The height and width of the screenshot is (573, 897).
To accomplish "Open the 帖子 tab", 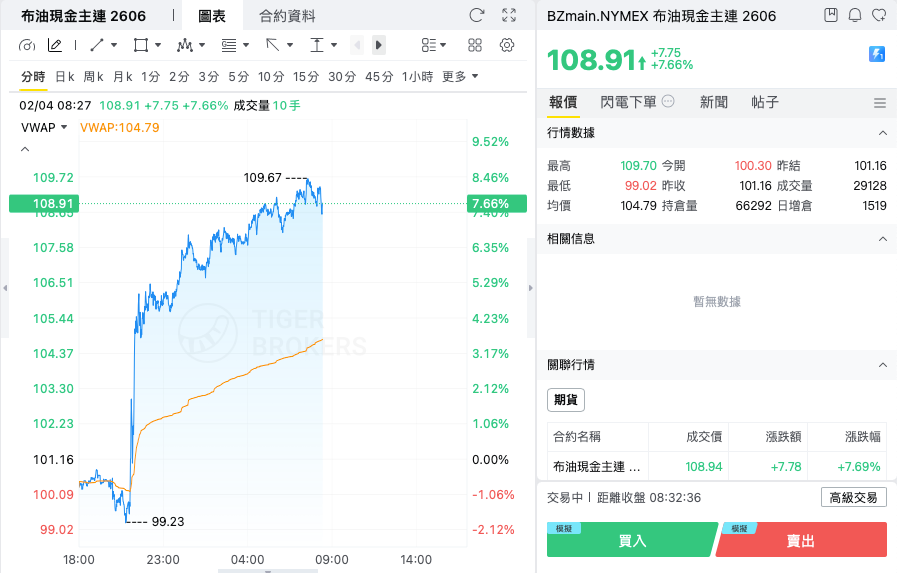I will pyautogui.click(x=765, y=102).
